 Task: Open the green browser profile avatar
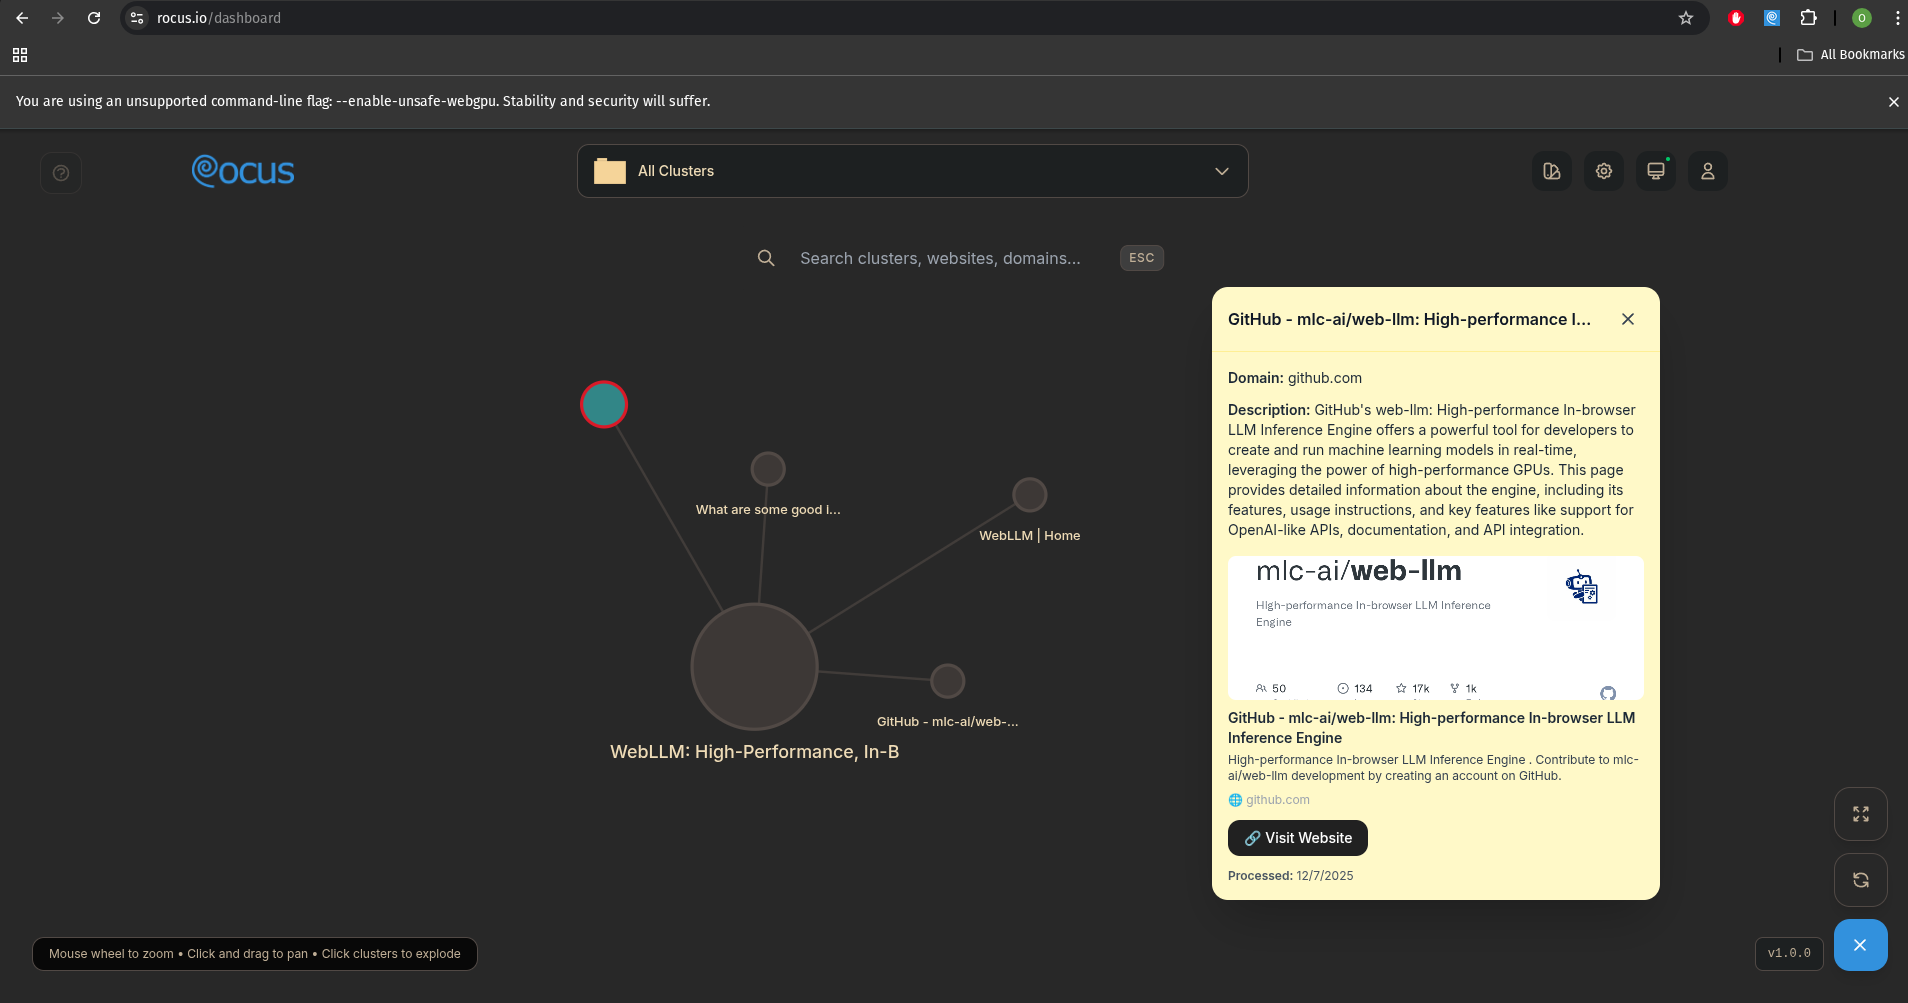coord(1862,18)
